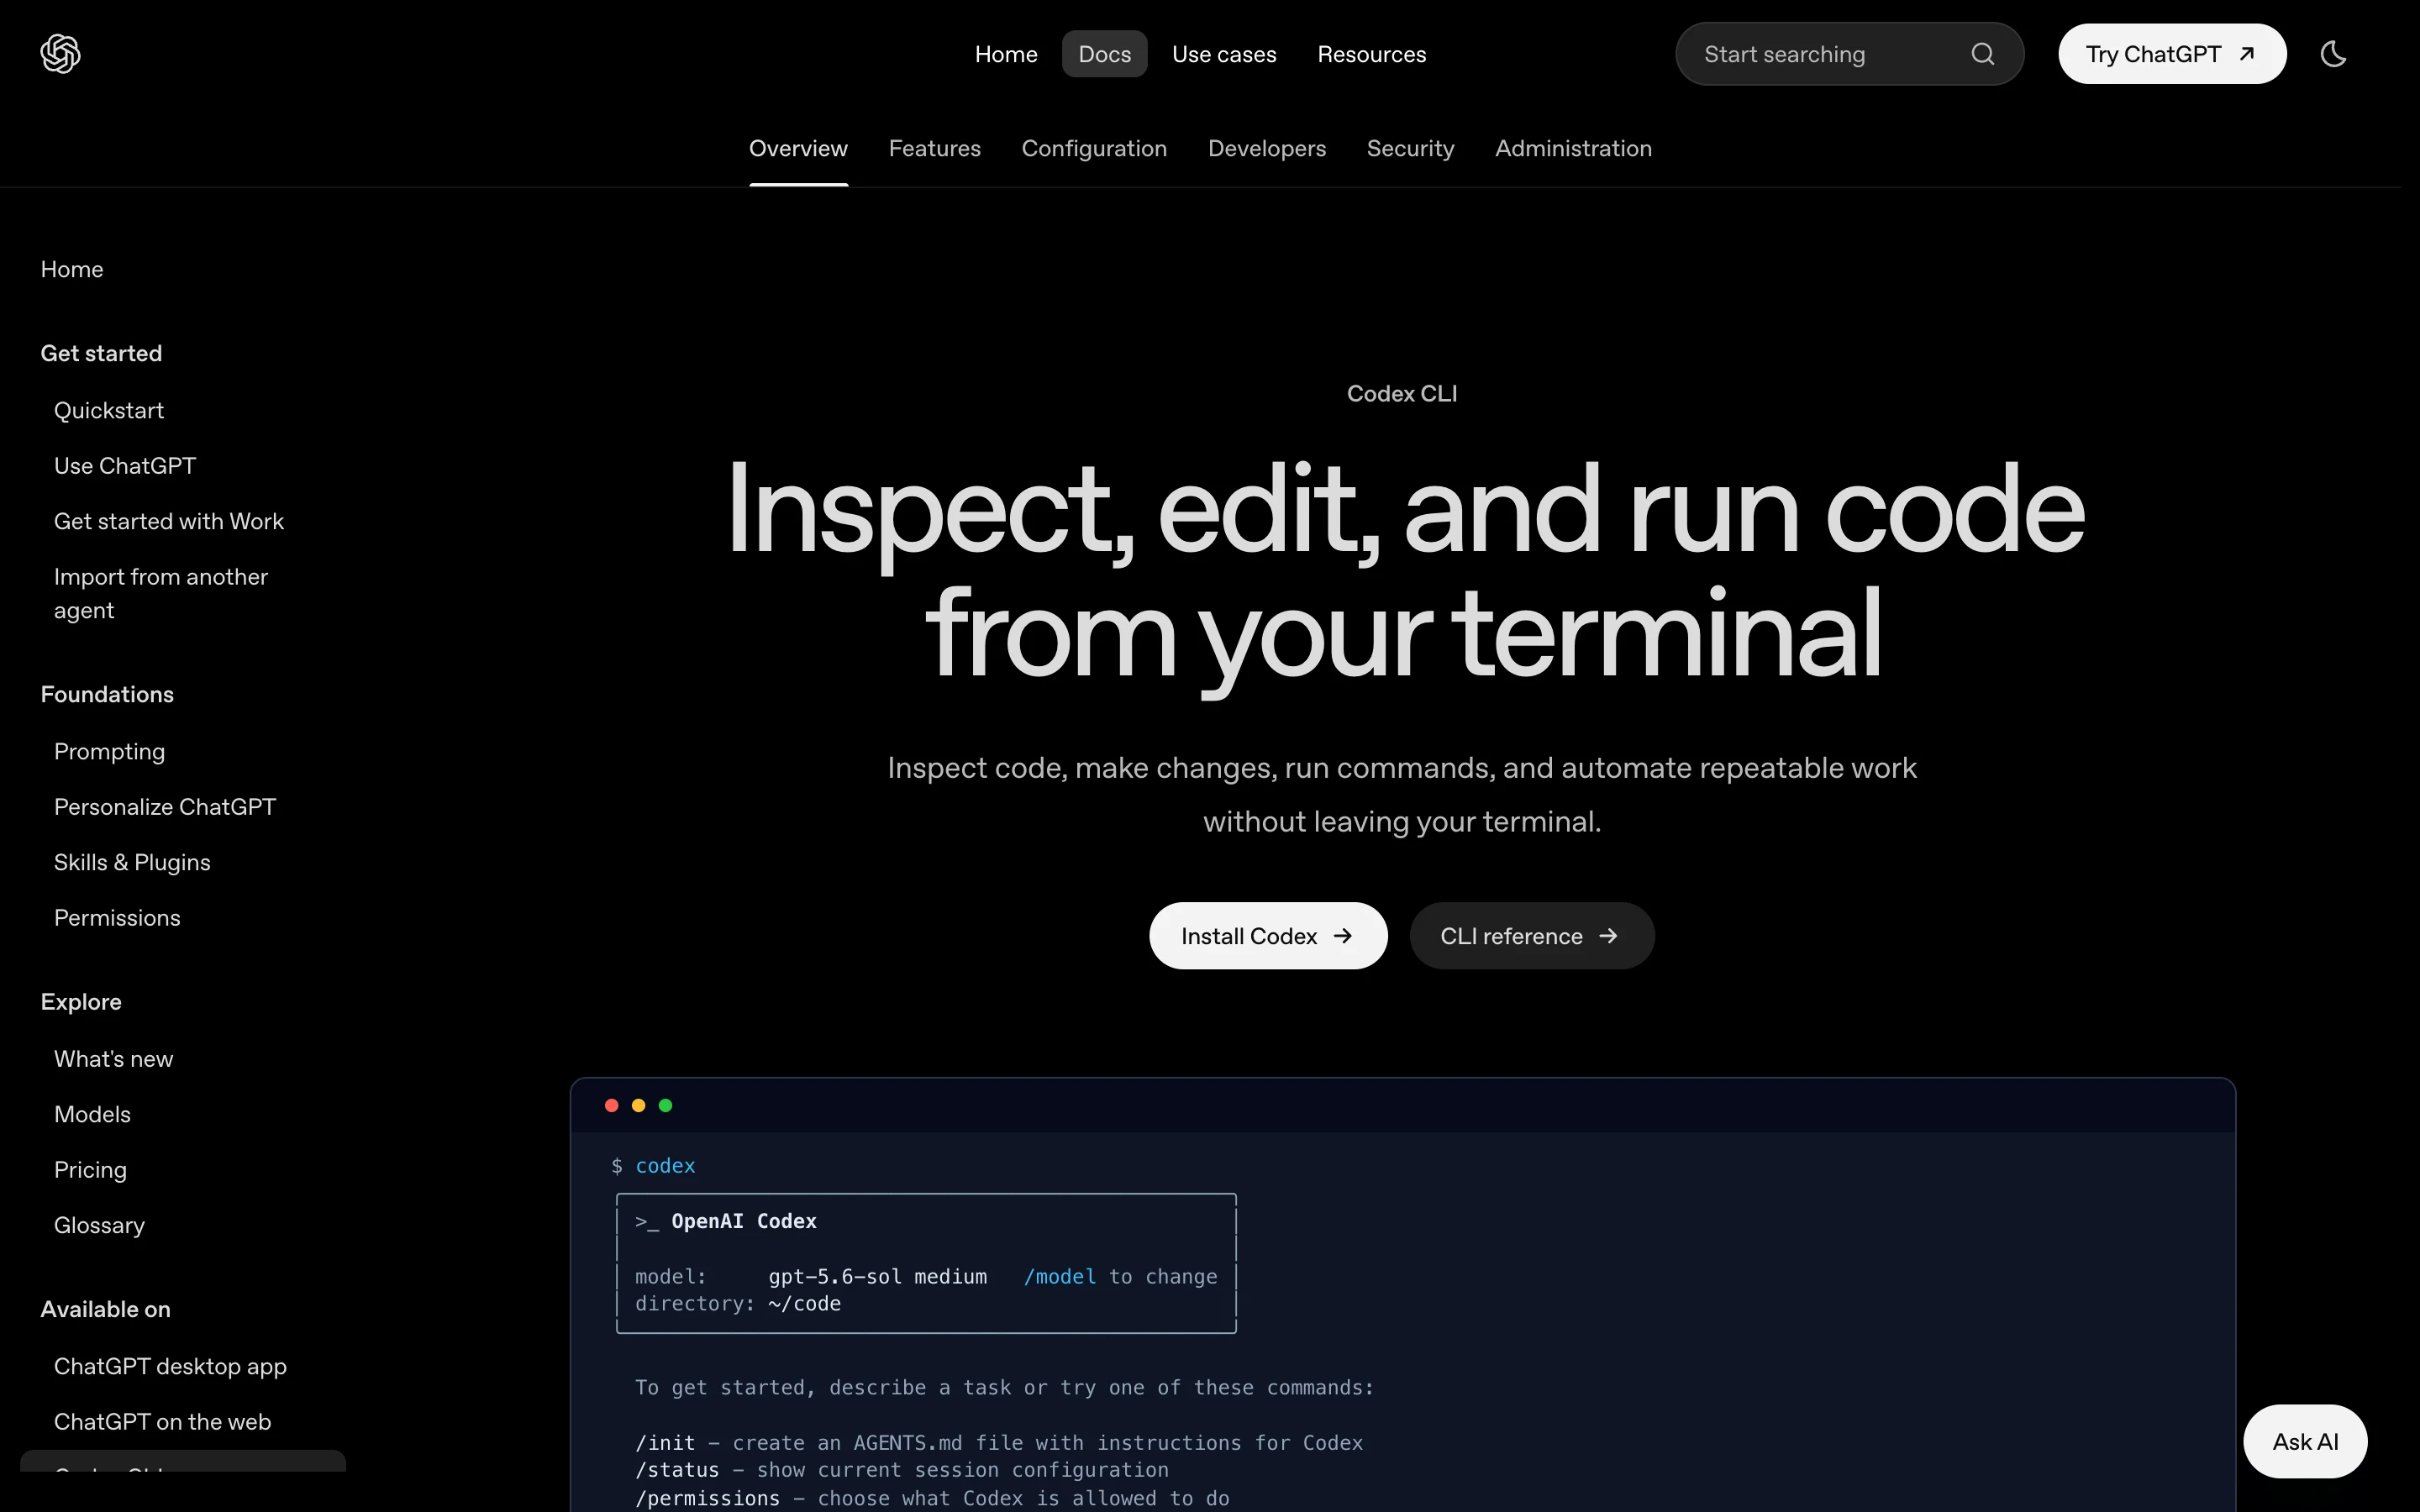The image size is (2420, 1512).
Task: Click the Get started section heading
Action: point(101,353)
